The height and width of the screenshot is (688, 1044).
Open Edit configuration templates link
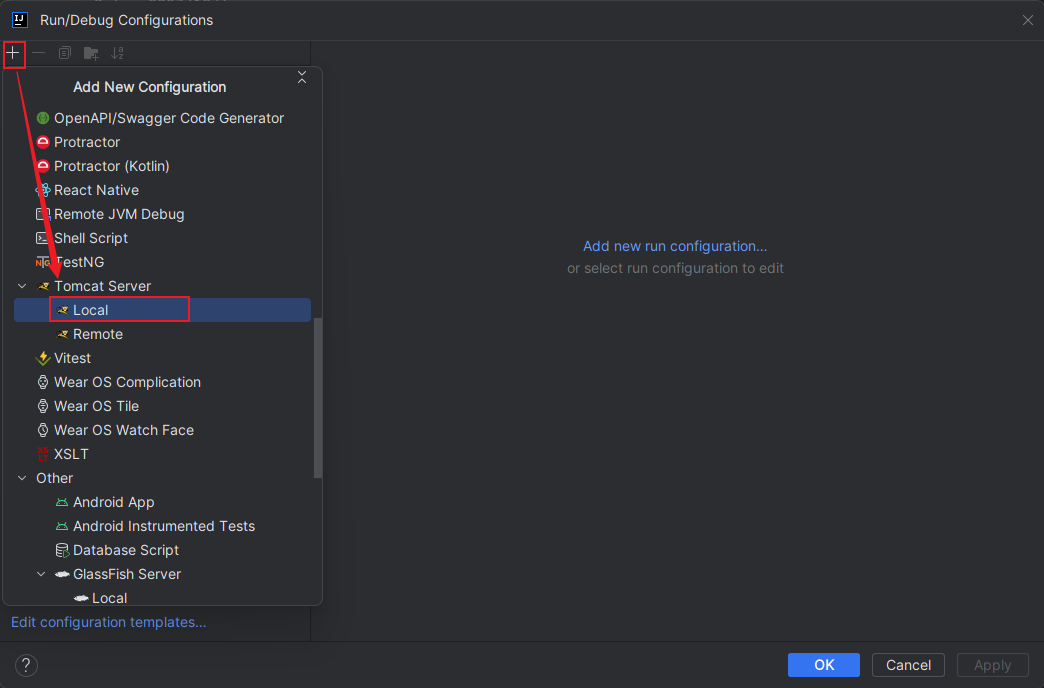pos(109,622)
